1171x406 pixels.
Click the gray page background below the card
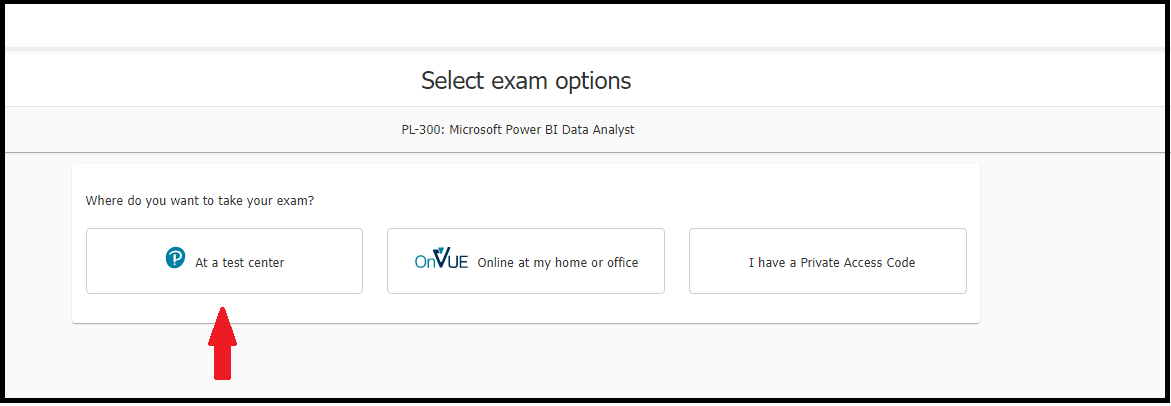click(597, 362)
